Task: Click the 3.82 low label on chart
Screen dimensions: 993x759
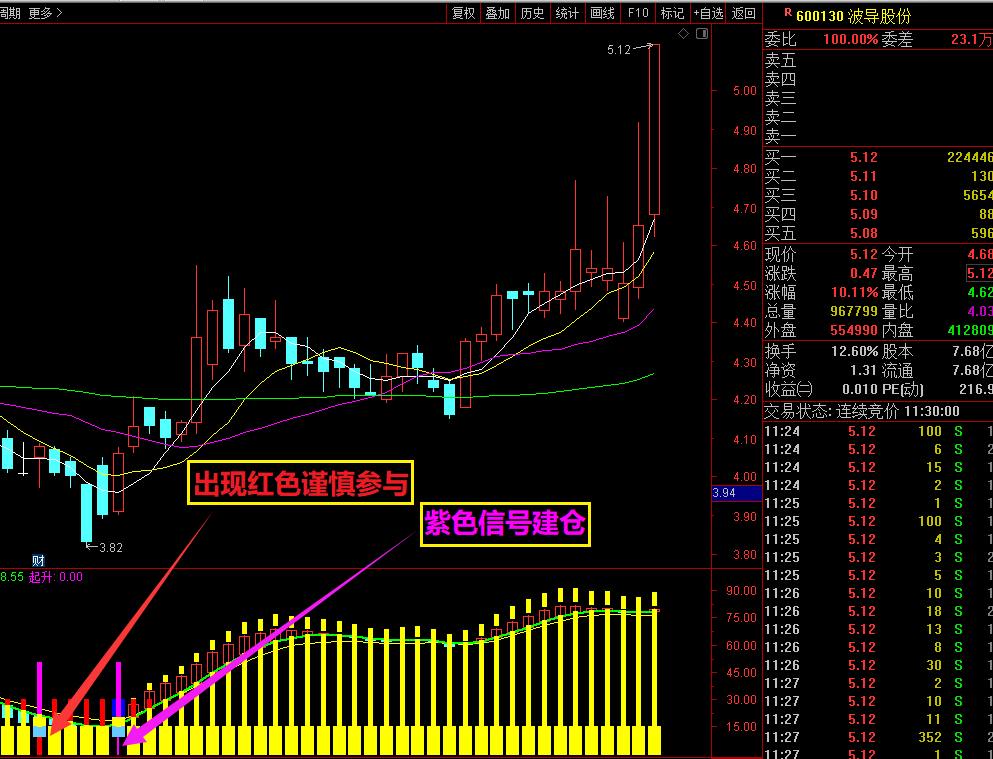Action: click(x=110, y=548)
